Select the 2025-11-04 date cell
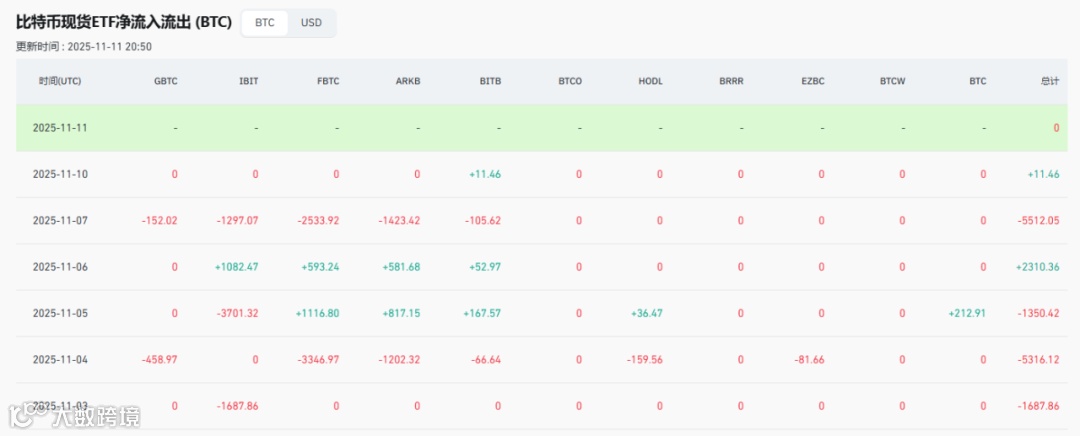The image size is (1080, 436). pos(60,360)
